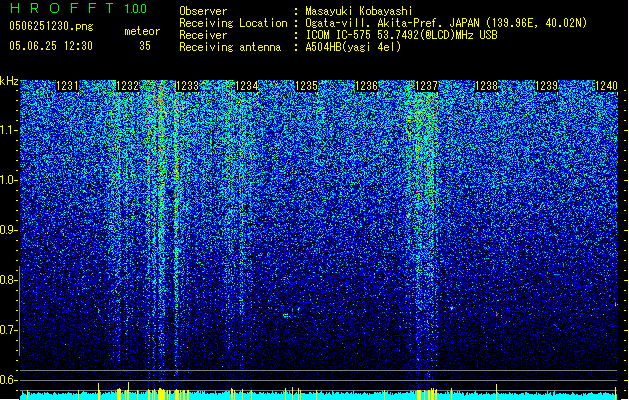Click observer name Masayuki Kobayashi

[x=359, y=11]
